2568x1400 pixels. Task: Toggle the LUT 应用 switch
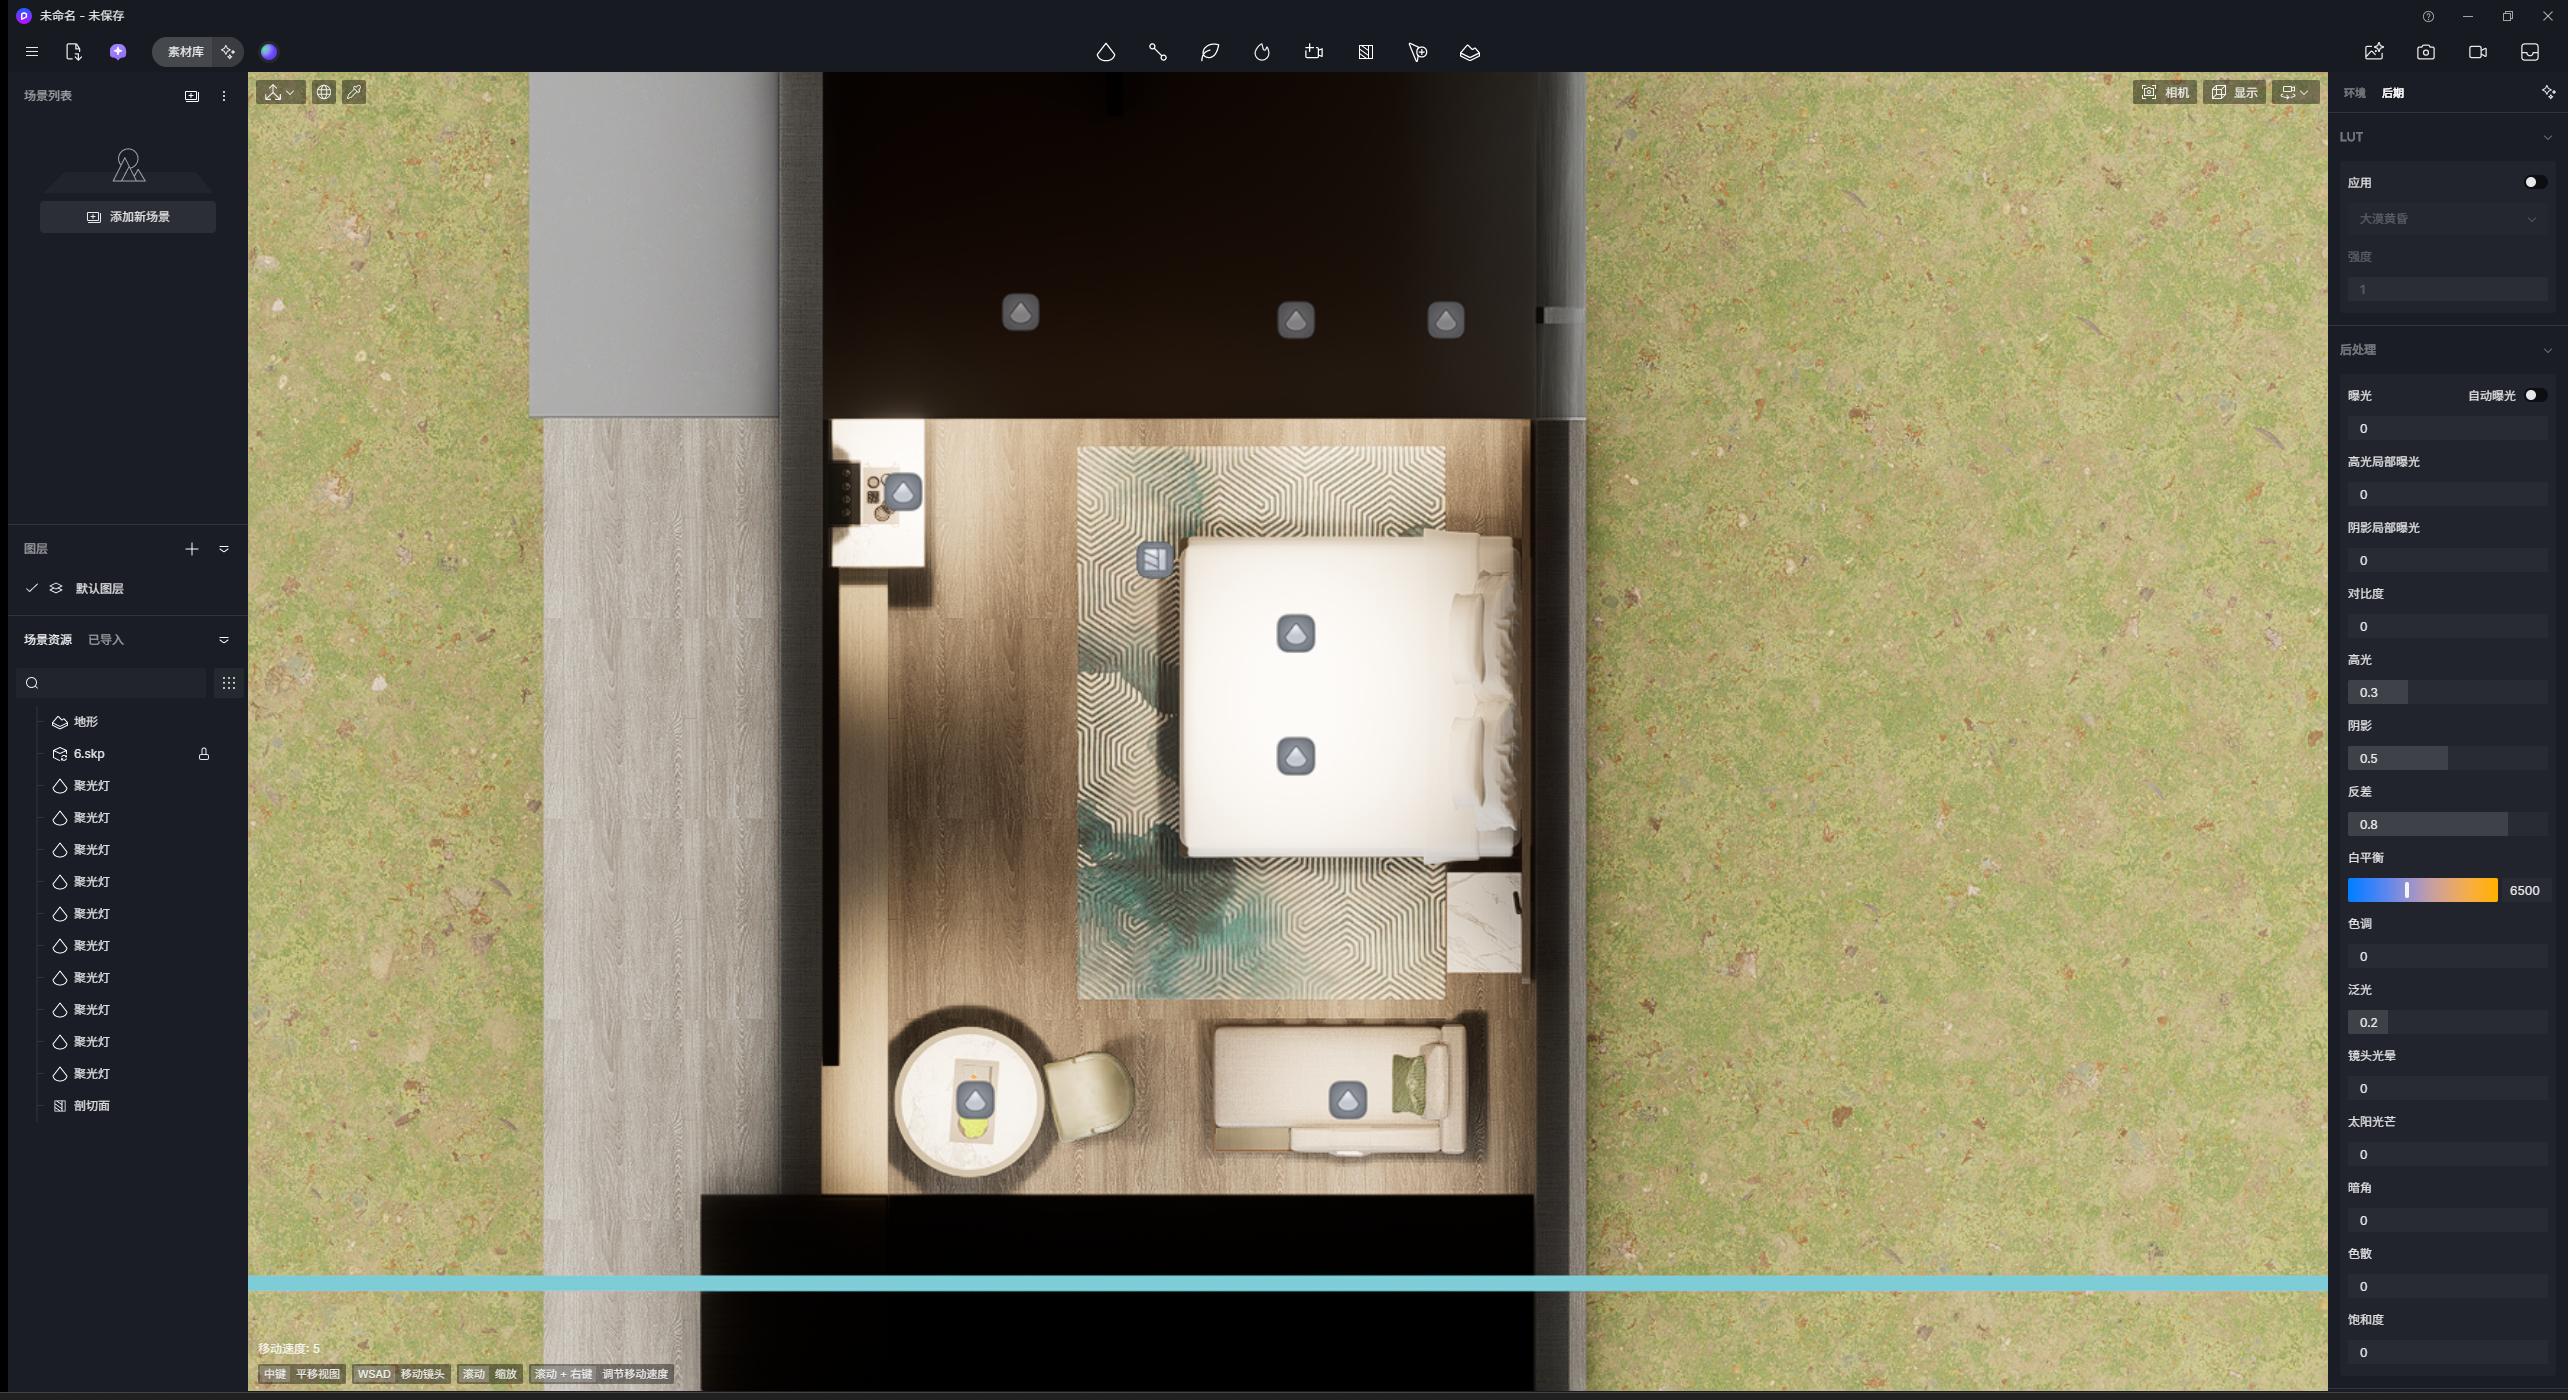pos(2534,182)
